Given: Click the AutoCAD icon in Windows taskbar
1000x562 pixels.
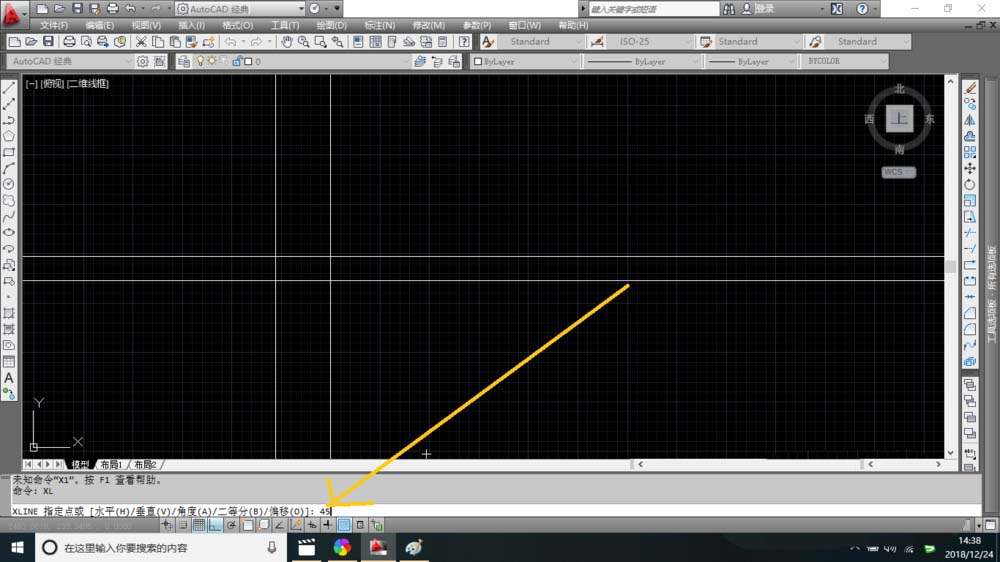Looking at the screenshot, I should [378, 547].
